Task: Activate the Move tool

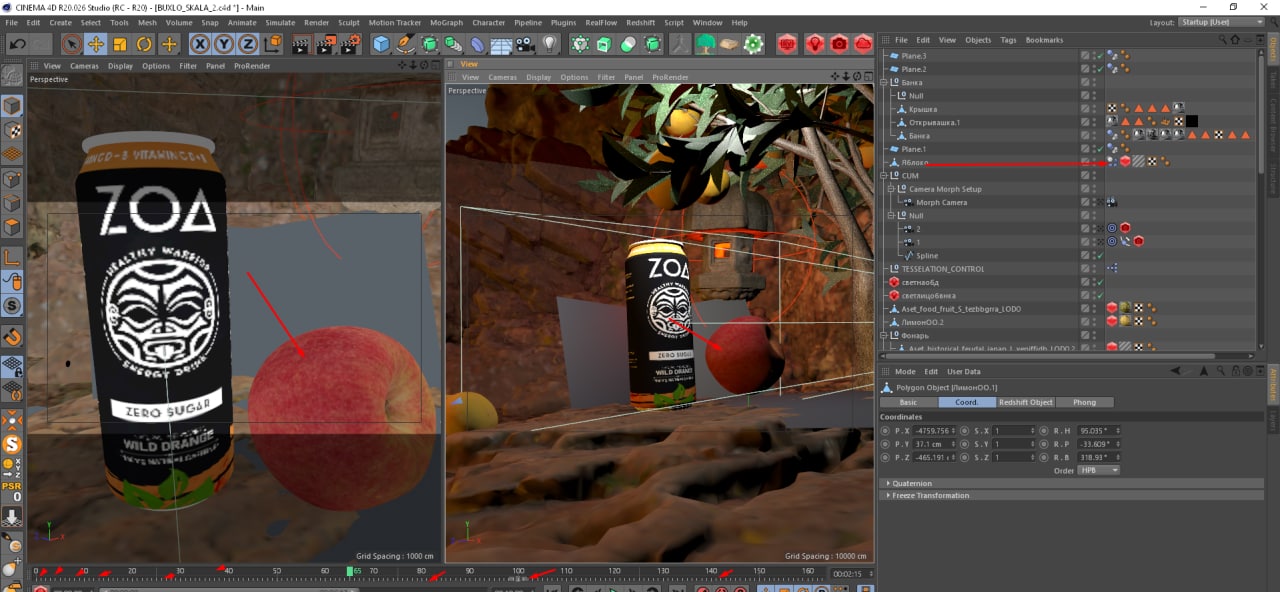Action: click(x=96, y=44)
